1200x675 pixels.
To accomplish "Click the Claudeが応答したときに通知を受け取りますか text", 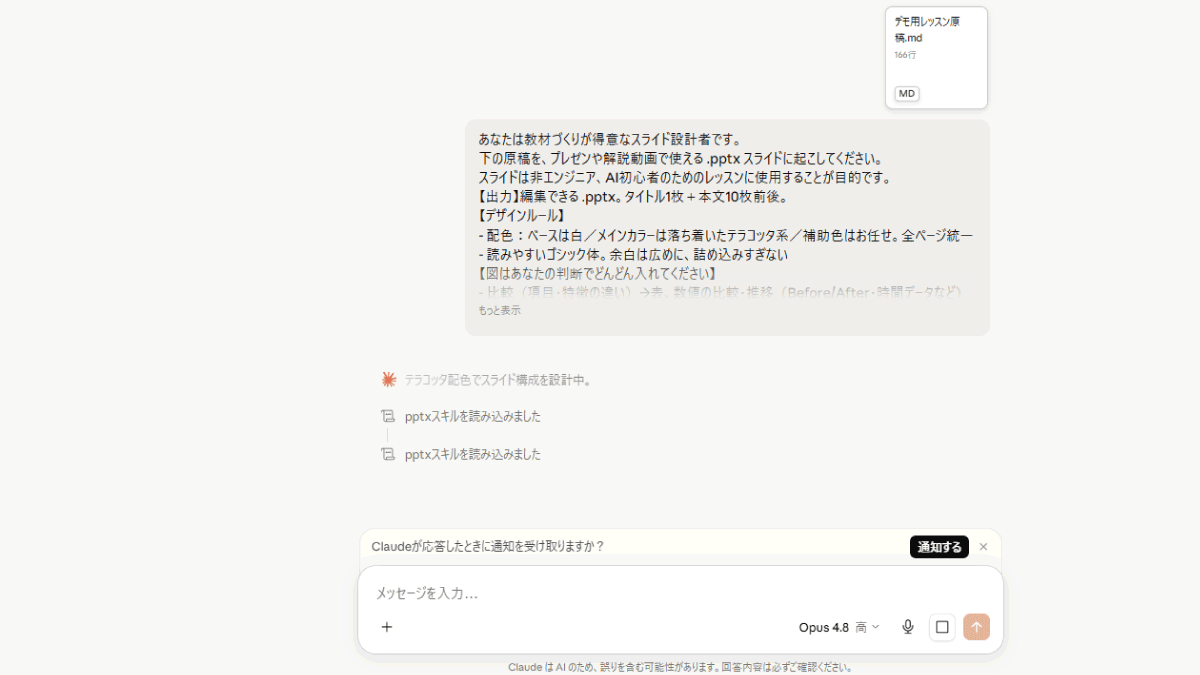I will click(488, 547).
